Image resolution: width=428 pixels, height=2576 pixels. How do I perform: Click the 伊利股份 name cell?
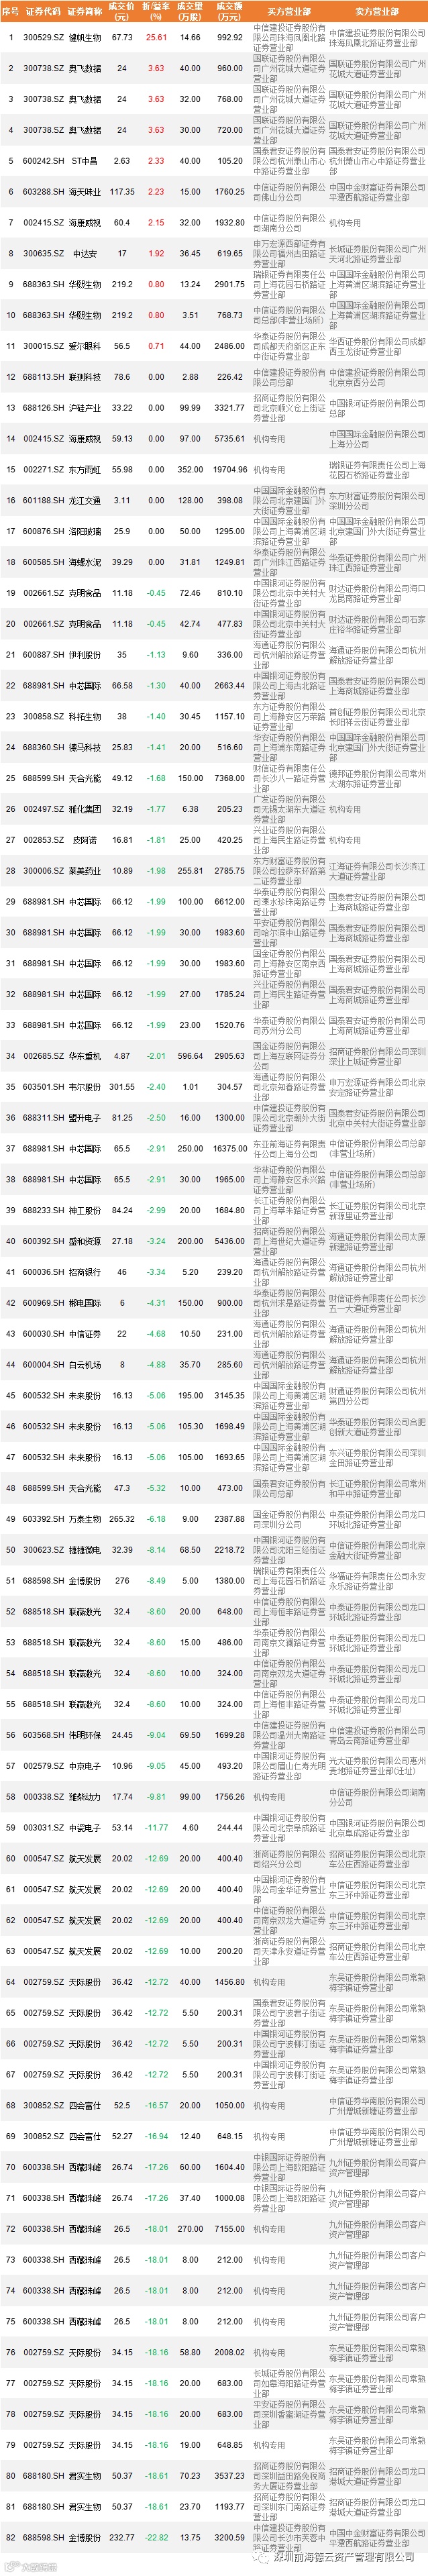[x=84, y=655]
